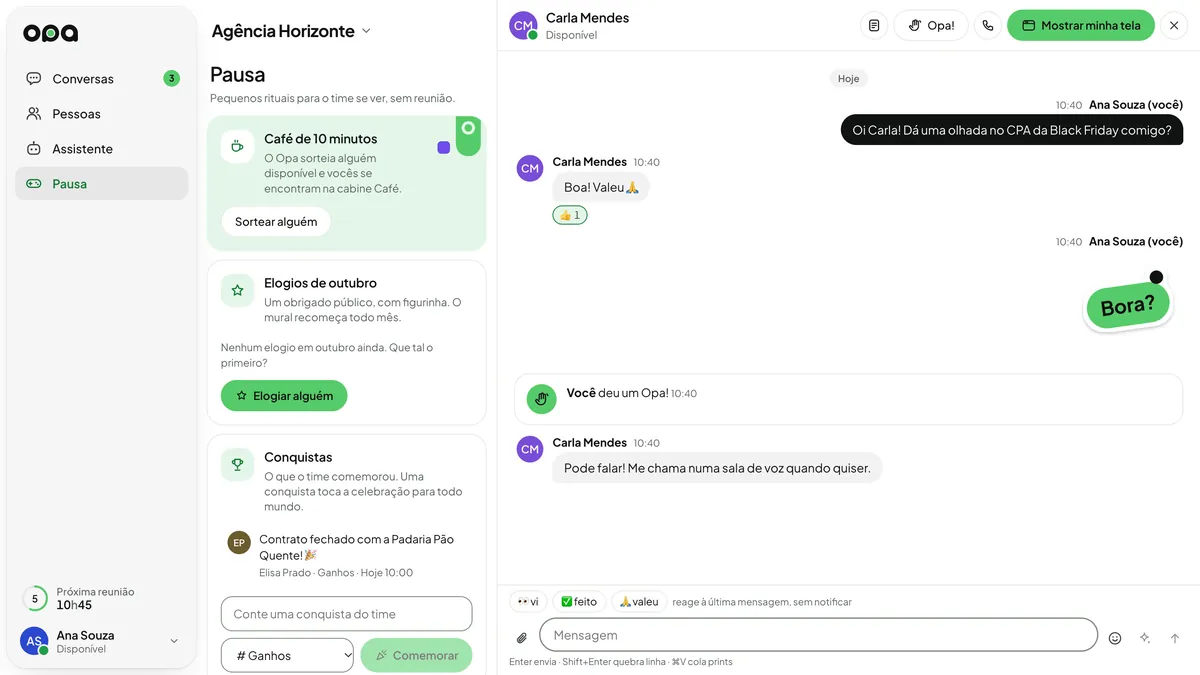Screen dimensions: 1200x675
Task: Send an Opa! wave from the header
Action: click(x=931, y=26)
